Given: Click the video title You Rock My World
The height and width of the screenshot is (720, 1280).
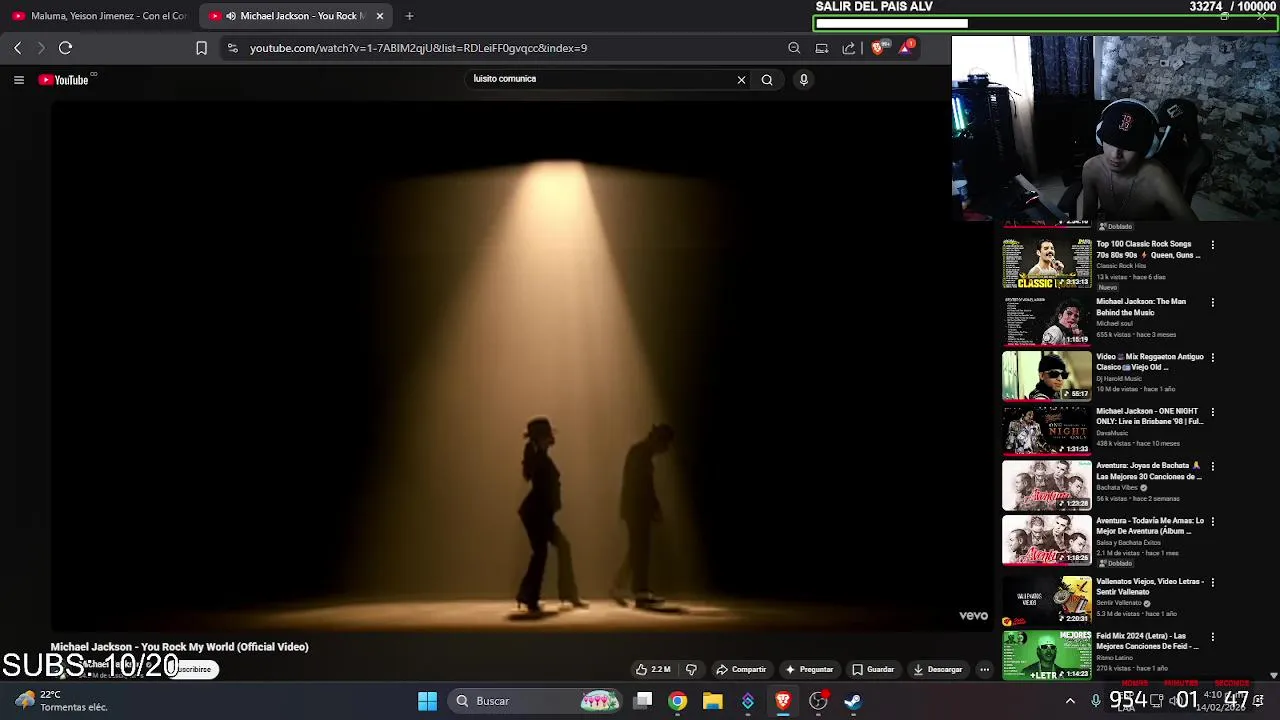Looking at the screenshot, I should (180, 647).
